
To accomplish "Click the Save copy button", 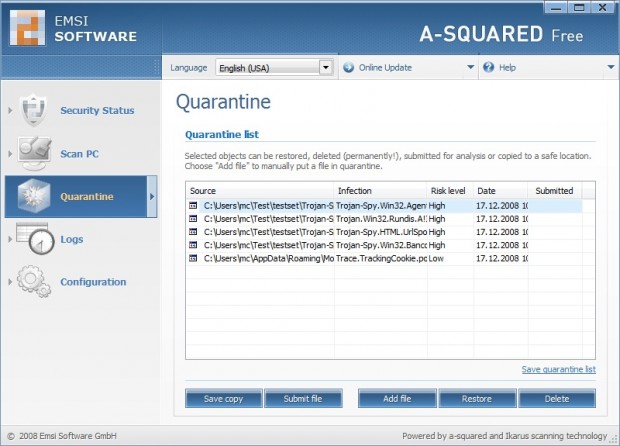I will [223, 399].
